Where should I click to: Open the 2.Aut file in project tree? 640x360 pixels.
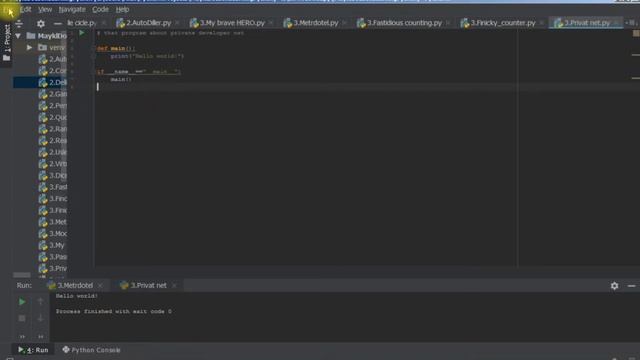click(52, 59)
